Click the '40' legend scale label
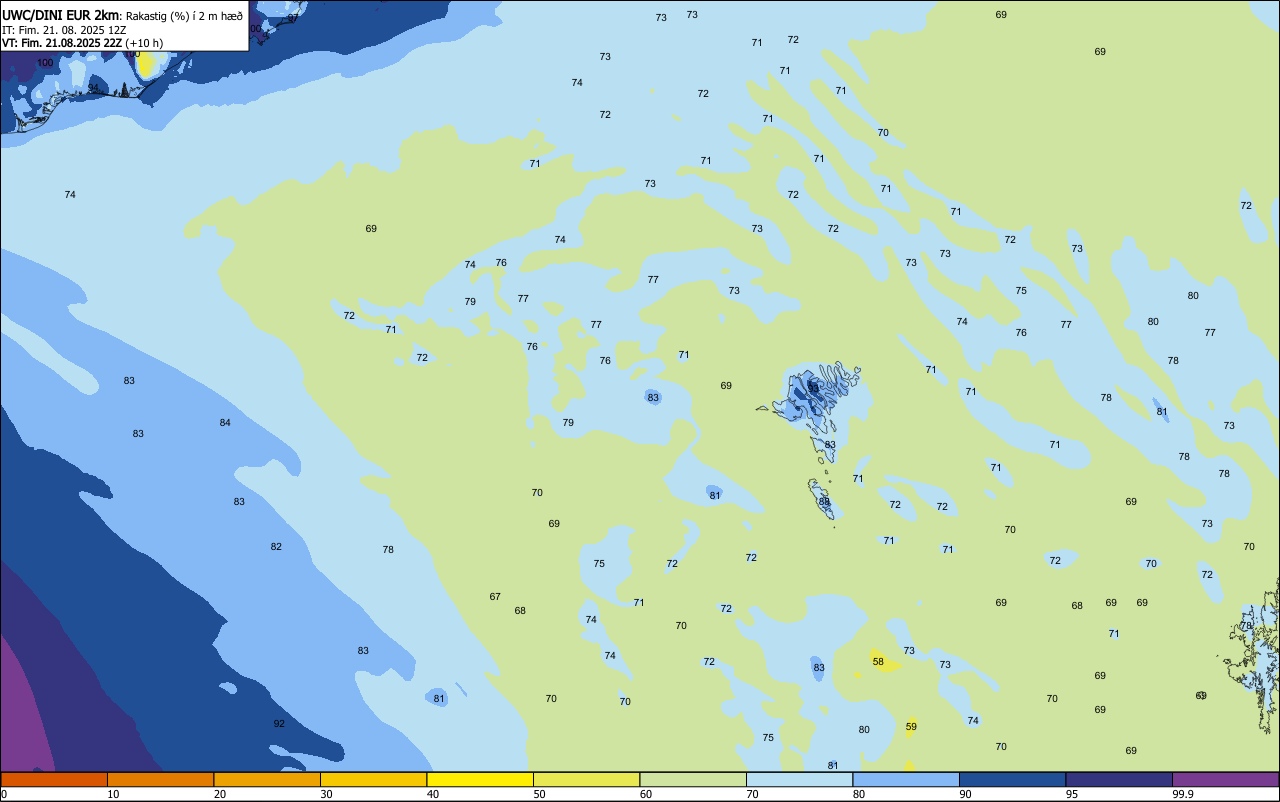 point(433,794)
